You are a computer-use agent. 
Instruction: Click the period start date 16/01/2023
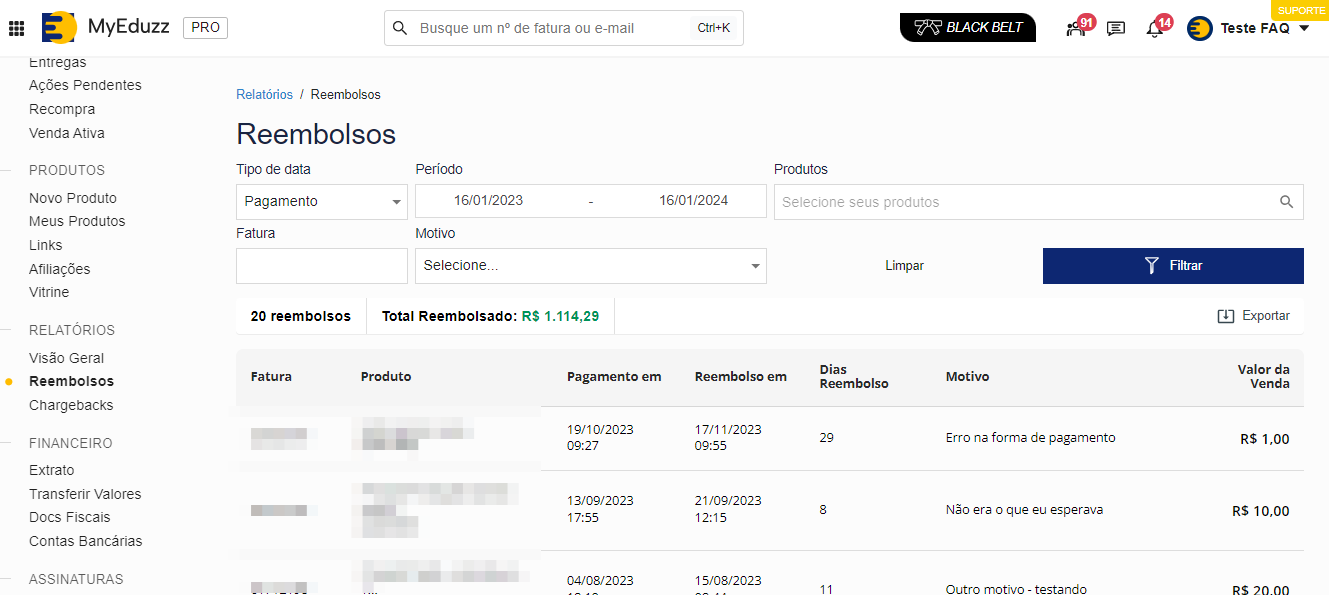[488, 201]
